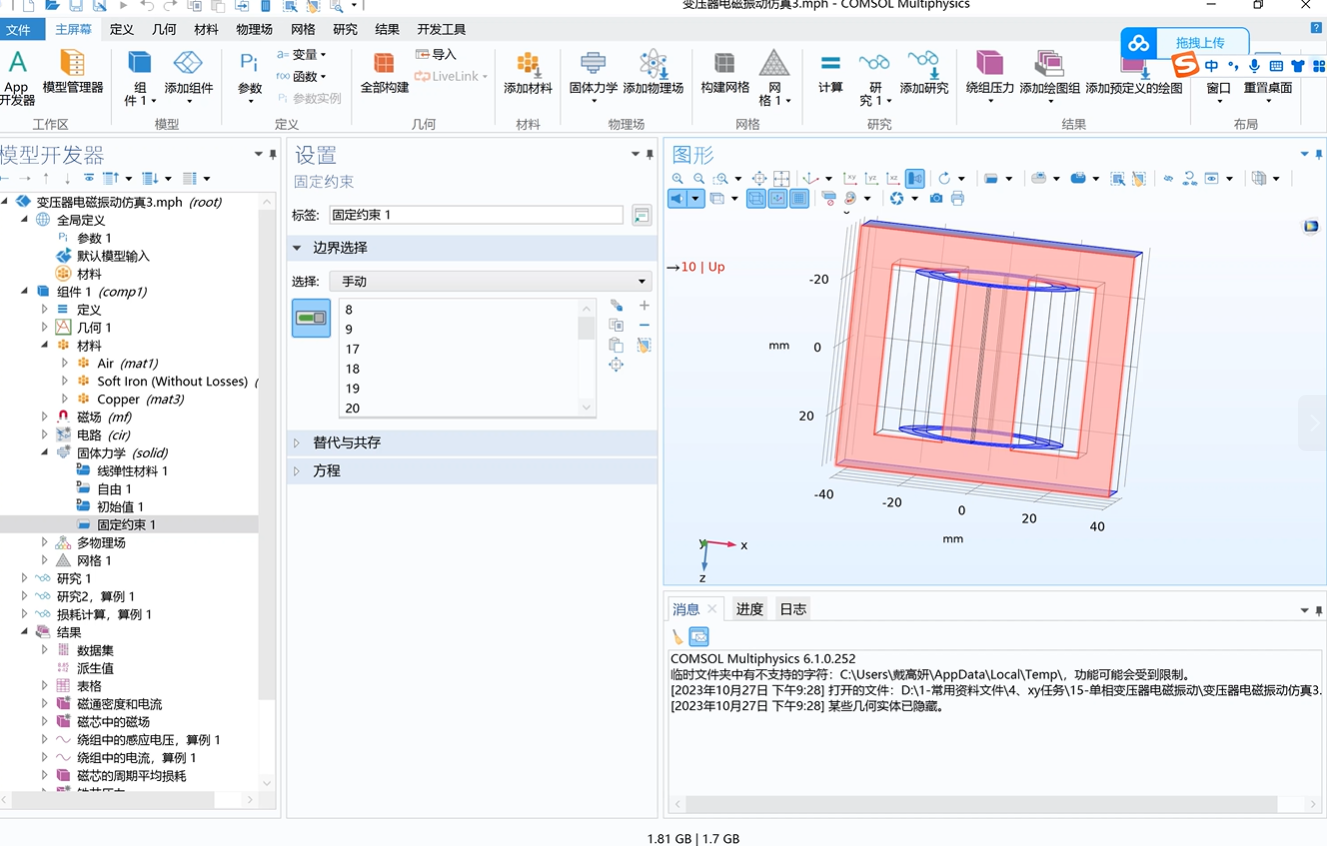This screenshot has height=846, width=1327.
Task: Switch to the 物理场 ribbon tab
Action: coord(254,30)
